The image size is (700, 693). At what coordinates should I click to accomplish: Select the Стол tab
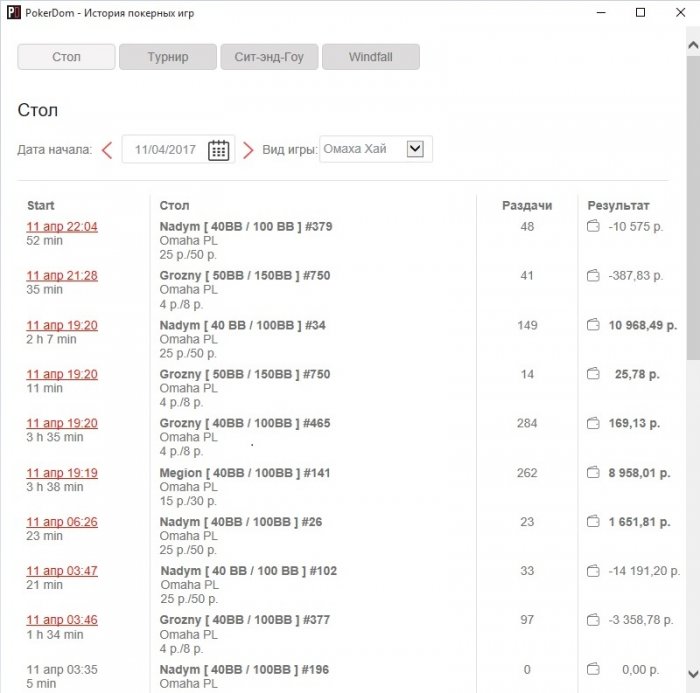pyautogui.click(x=66, y=57)
